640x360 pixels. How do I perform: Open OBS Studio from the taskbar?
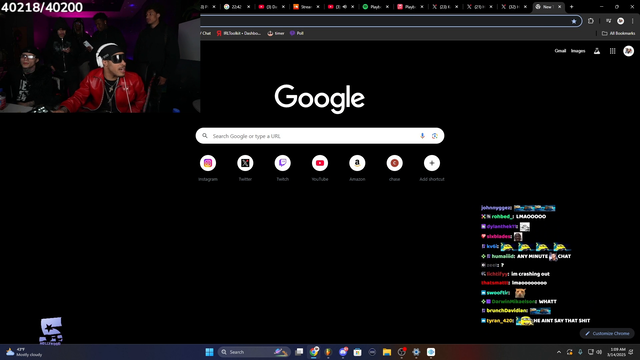tap(402, 352)
